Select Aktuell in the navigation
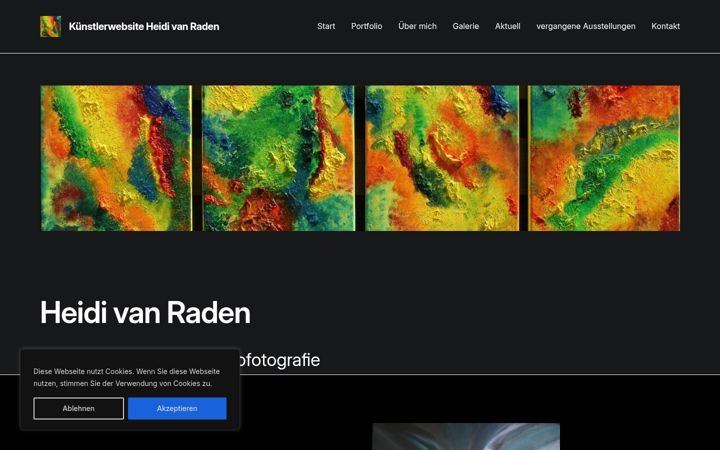The image size is (720, 450). [x=507, y=26]
